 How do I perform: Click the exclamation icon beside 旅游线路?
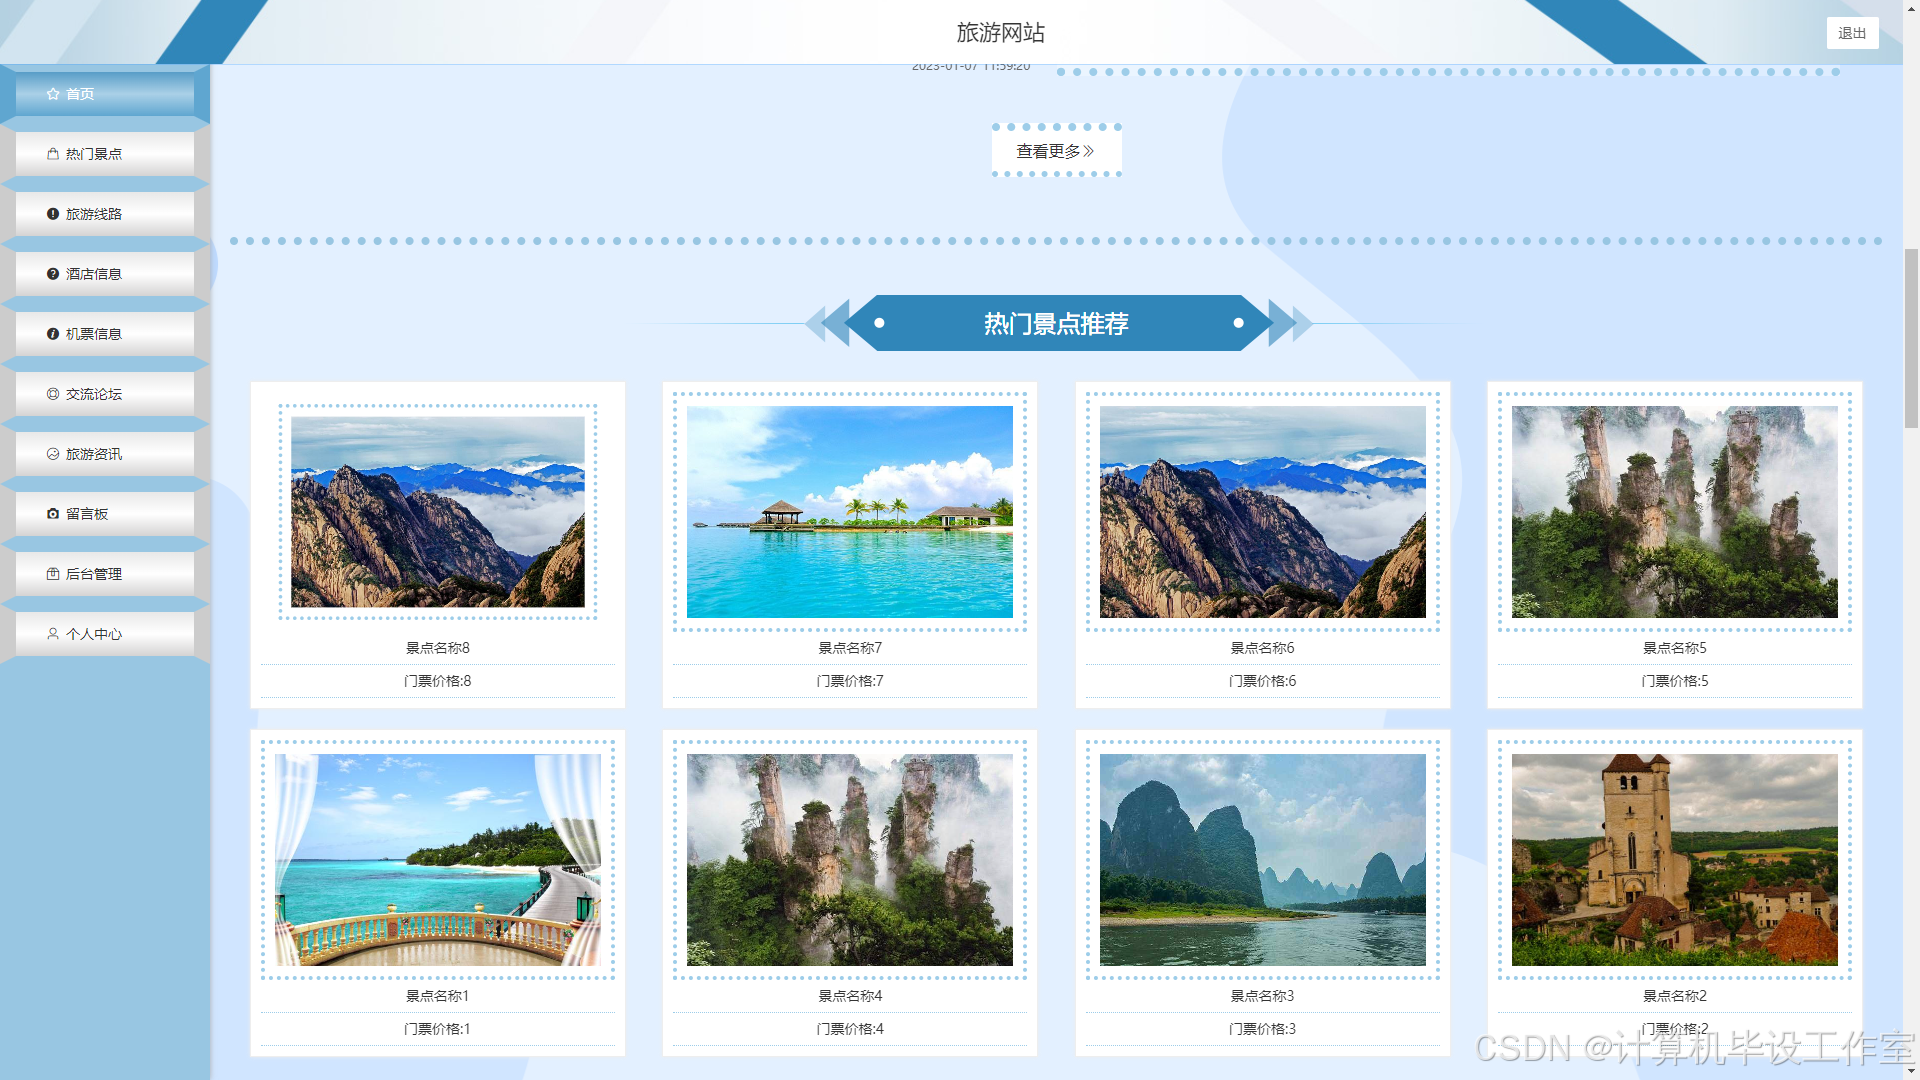53,214
